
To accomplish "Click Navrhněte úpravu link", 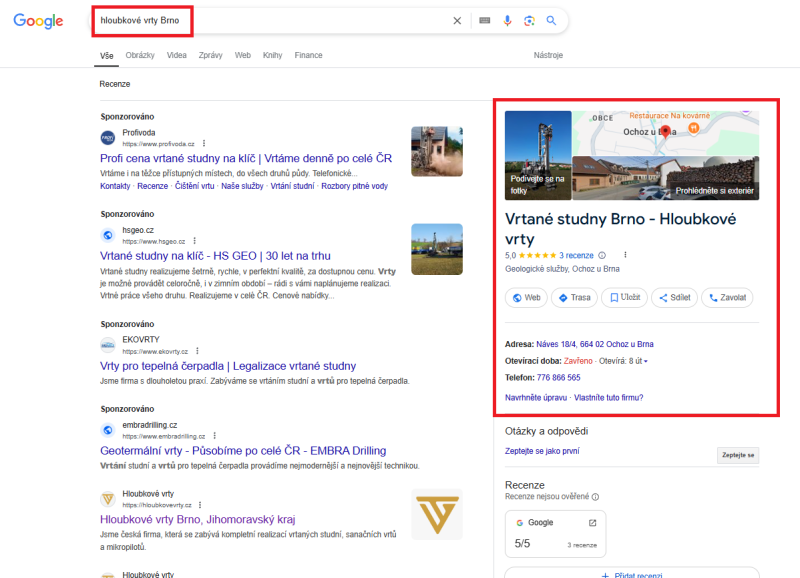I will (x=536, y=397).
